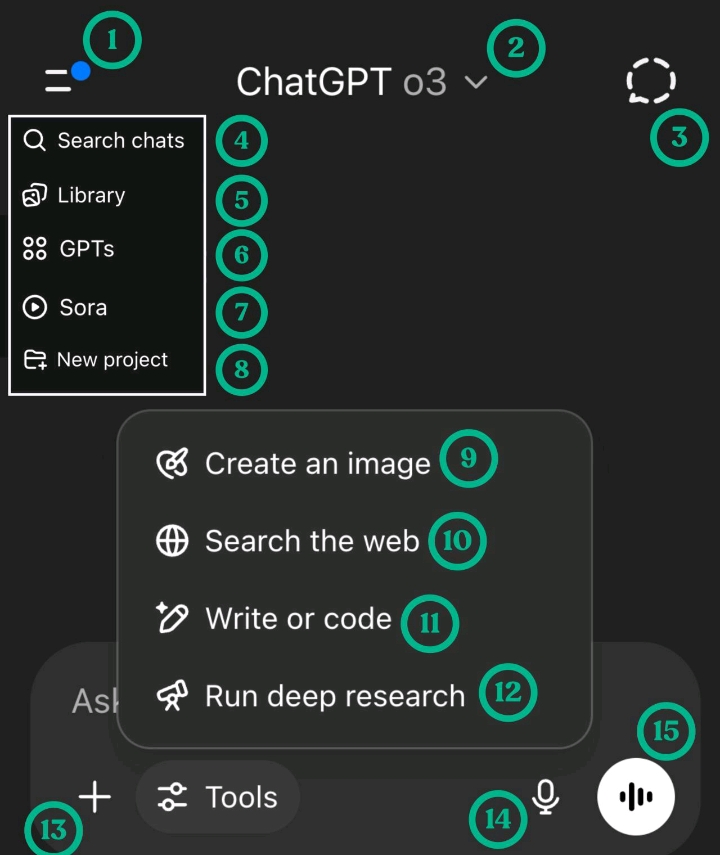Click the microphone dictation icon
Viewport: 720px width, 855px height.
click(x=545, y=797)
